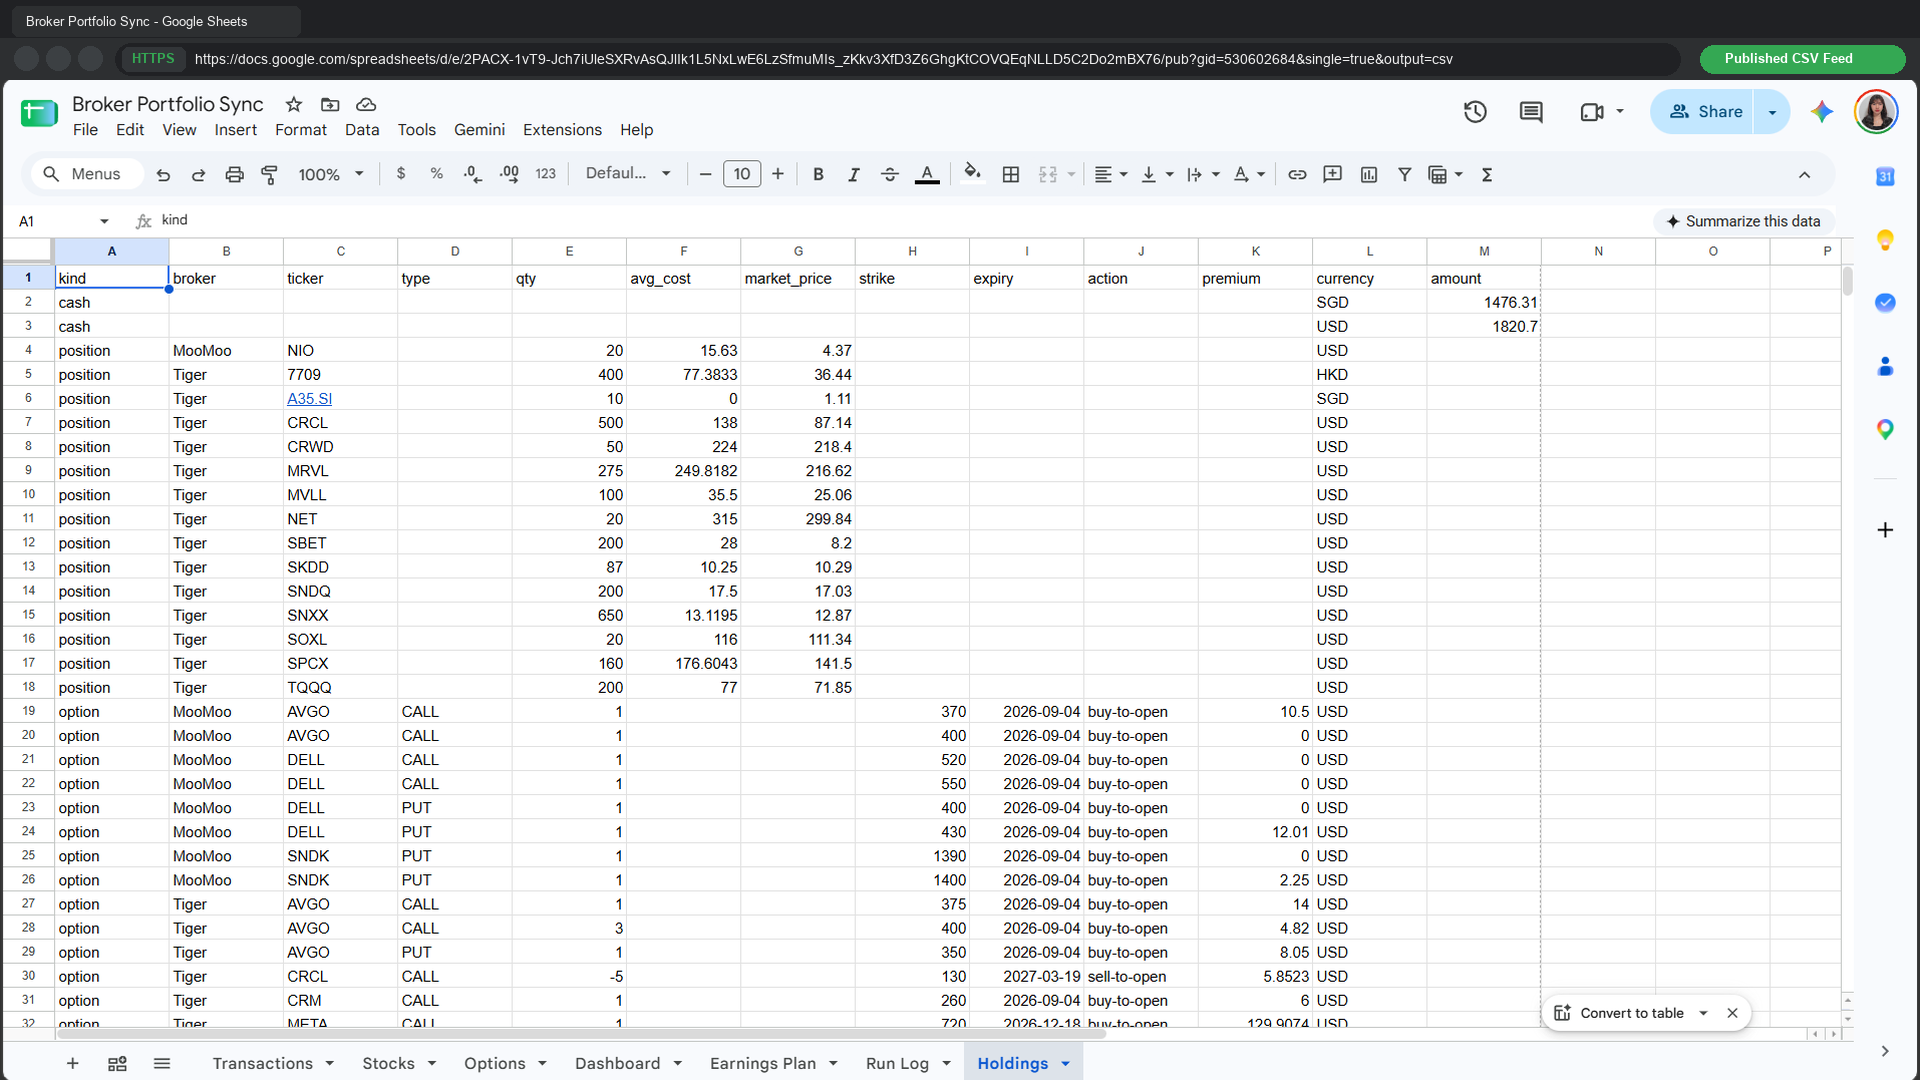Toggle bold formatting

tap(818, 174)
